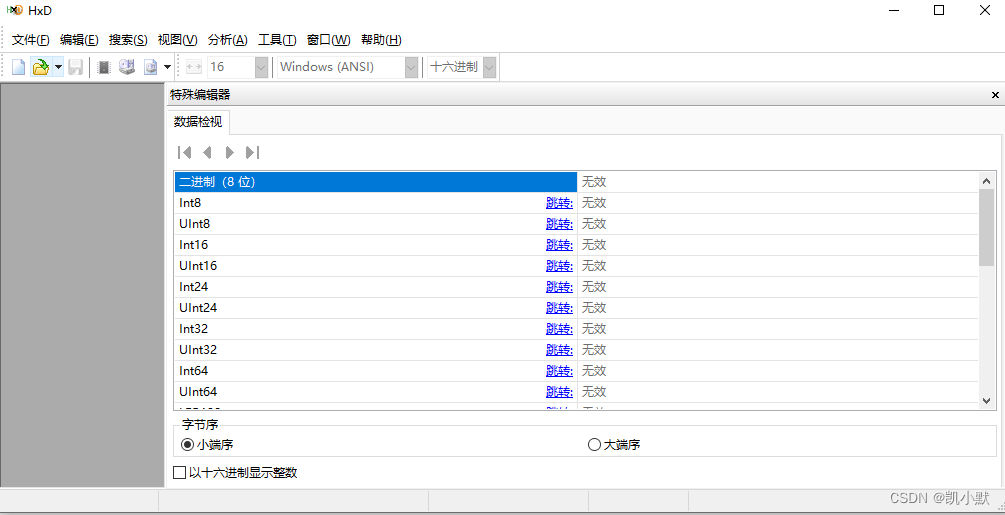The height and width of the screenshot is (515, 1005).
Task: Click 跳转 link in the UInt16 row
Action: [560, 266]
